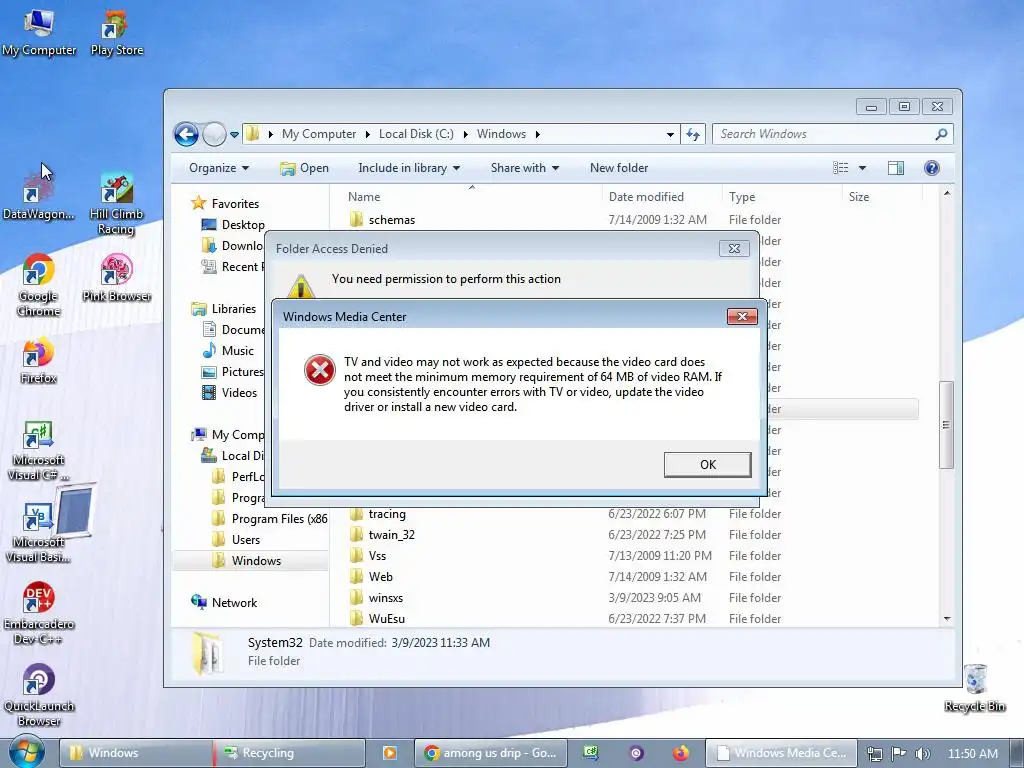The image size is (1024, 768).
Task: Confirm OK in Media Center dialog
Action: pos(707,464)
